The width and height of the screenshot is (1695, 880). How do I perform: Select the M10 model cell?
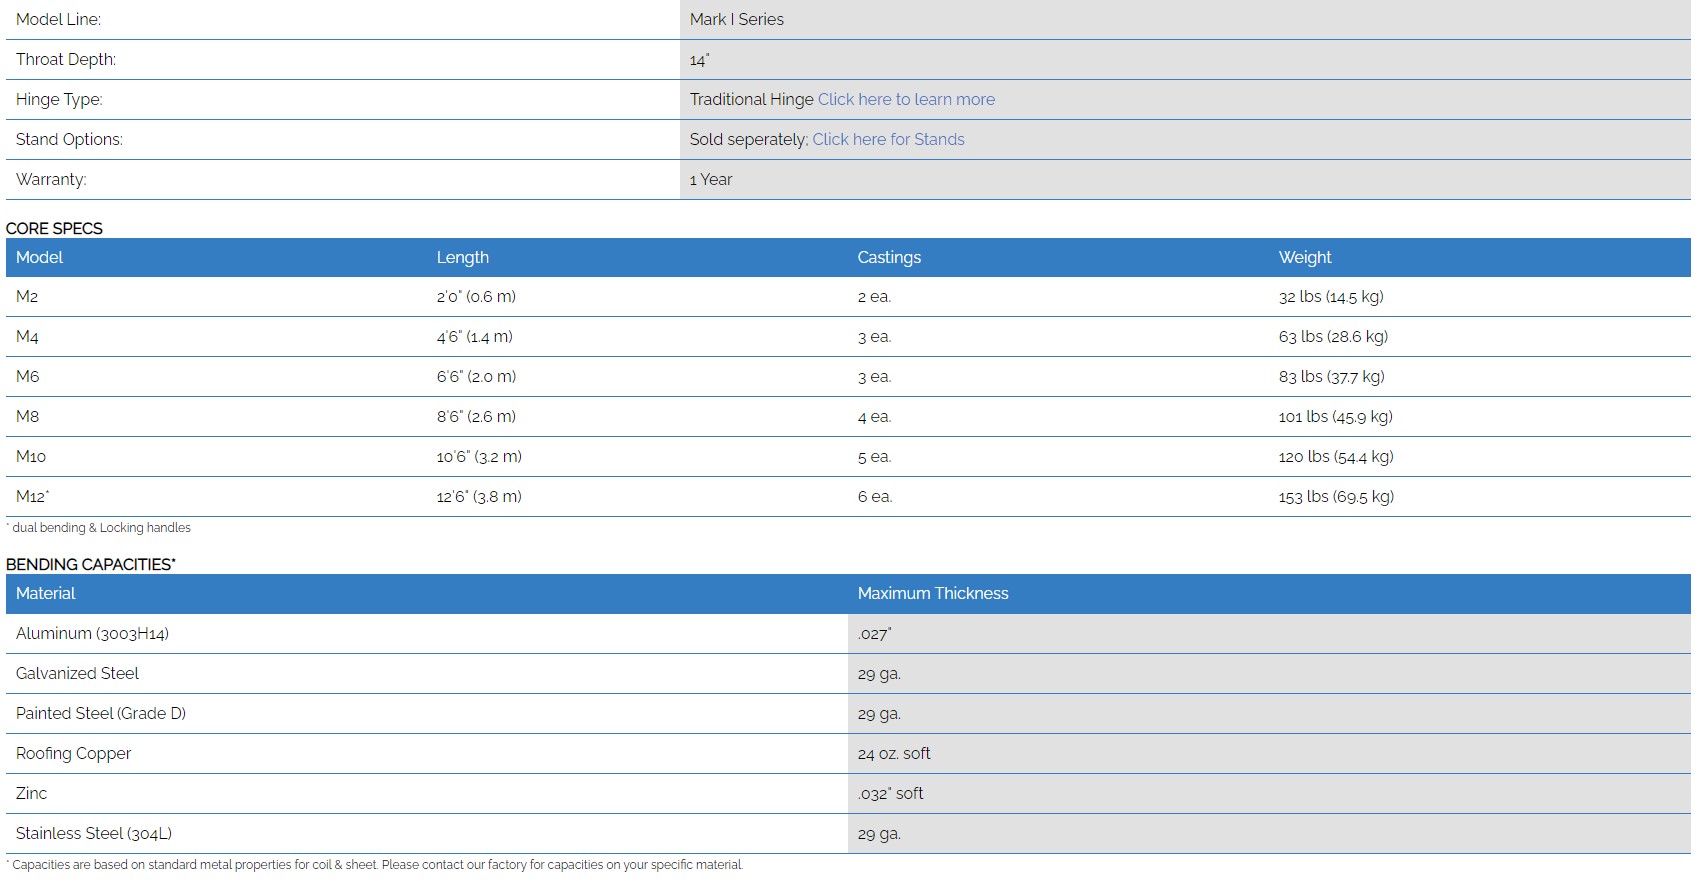pos(31,456)
